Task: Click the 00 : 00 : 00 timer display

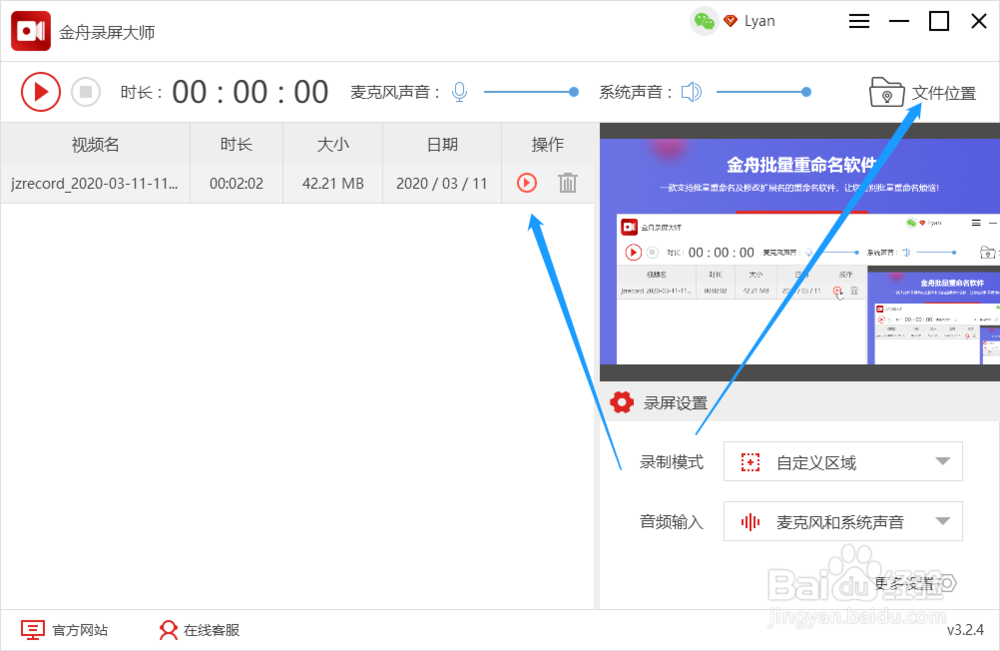Action: pyautogui.click(x=250, y=92)
